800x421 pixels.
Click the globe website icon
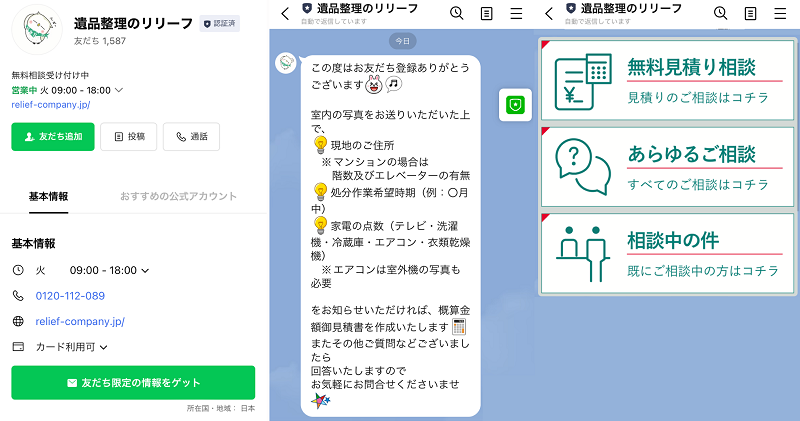pos(18,321)
